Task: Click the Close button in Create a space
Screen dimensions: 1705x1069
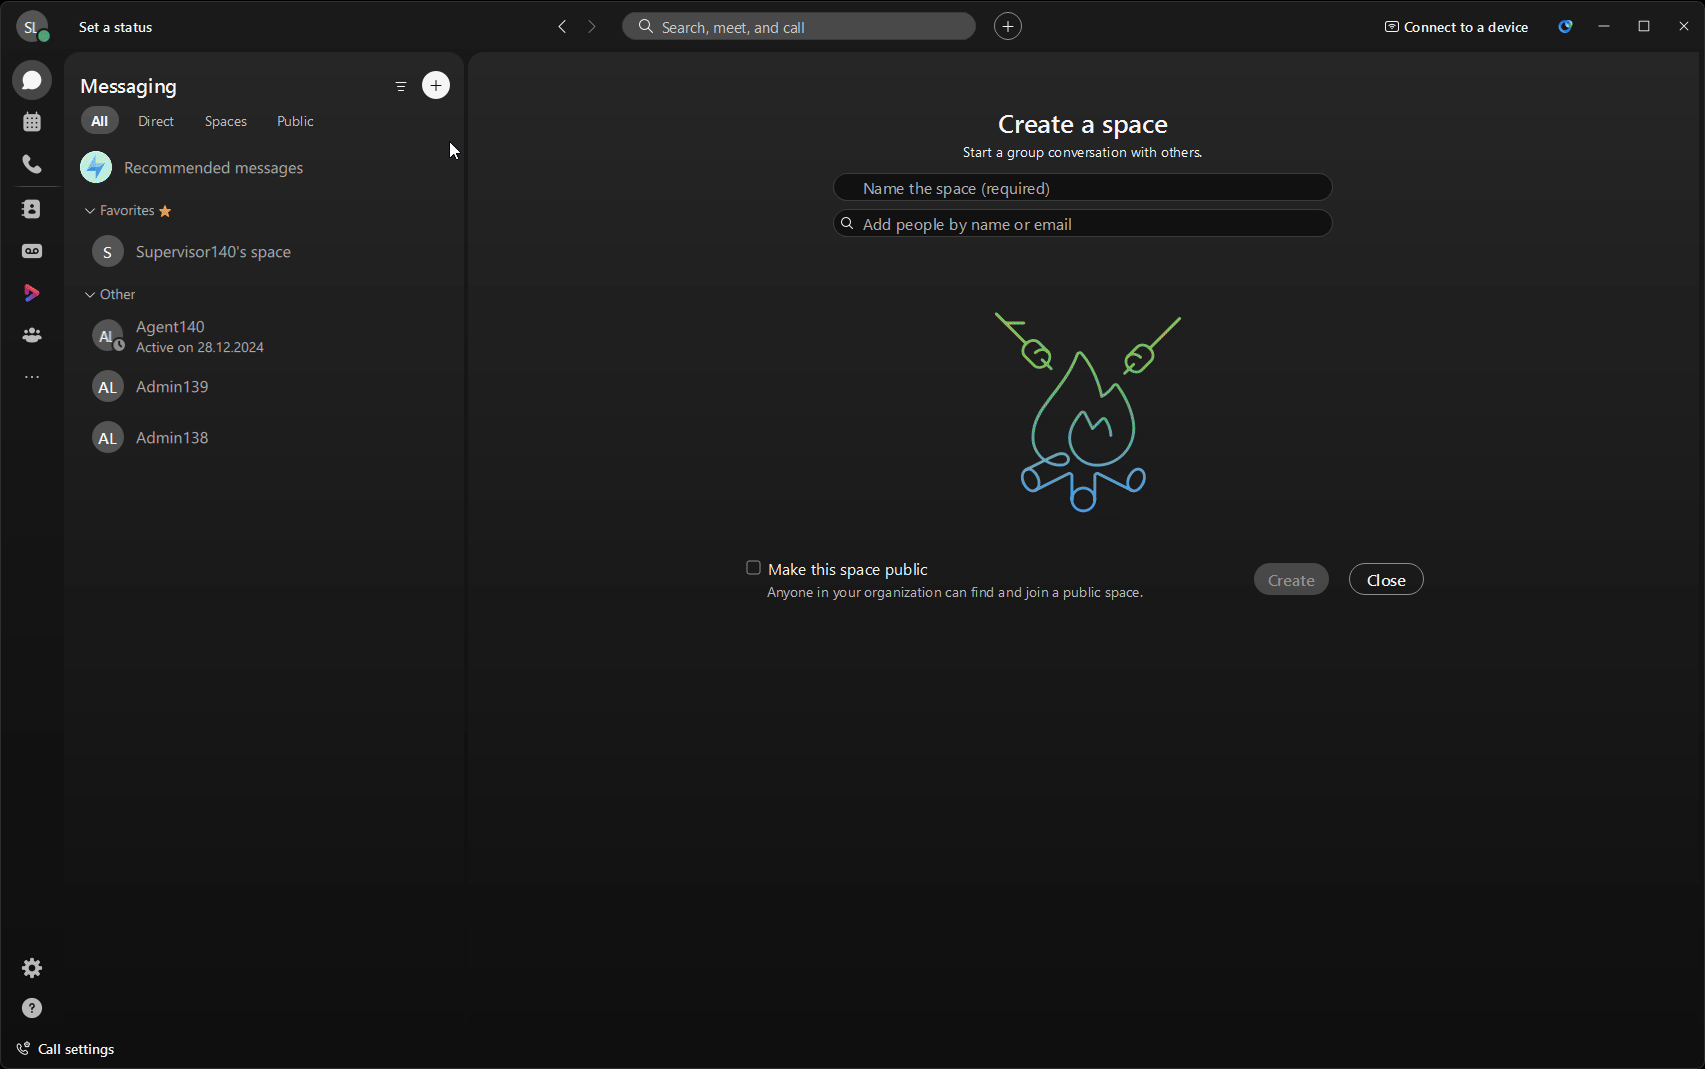Action: [1386, 580]
